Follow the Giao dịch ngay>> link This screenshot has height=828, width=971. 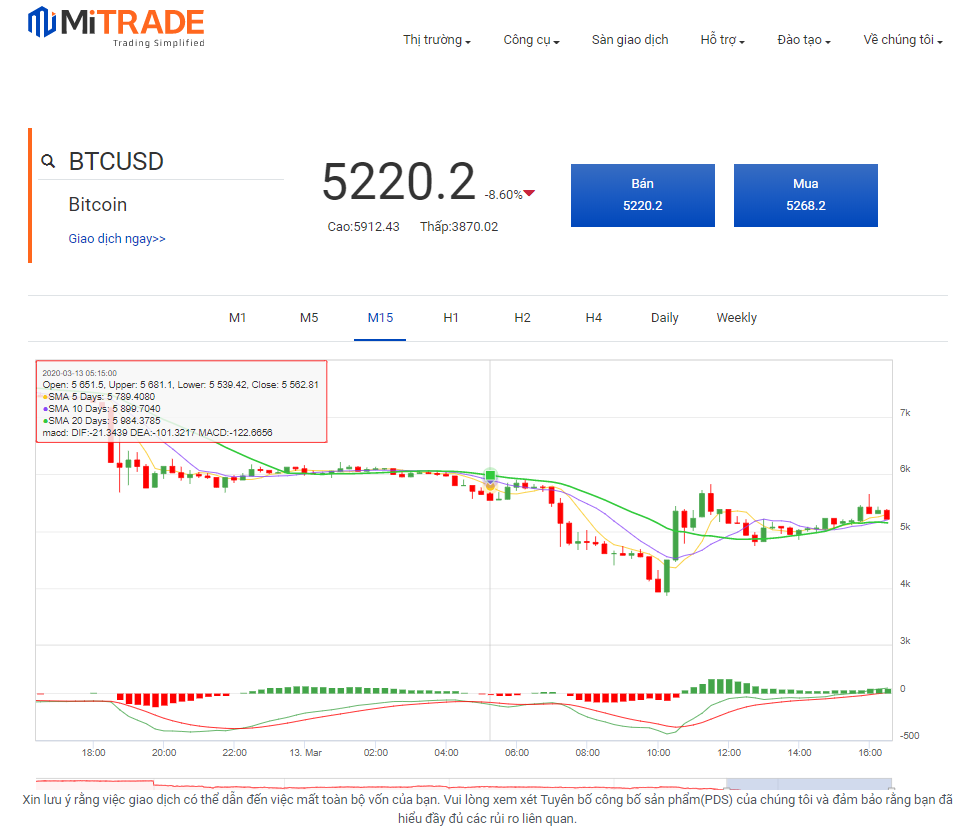point(117,239)
